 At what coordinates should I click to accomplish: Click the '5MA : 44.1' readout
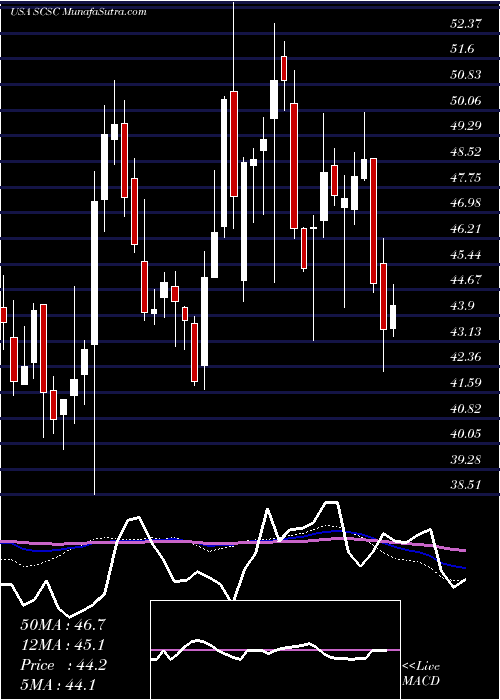pyautogui.click(x=58, y=685)
